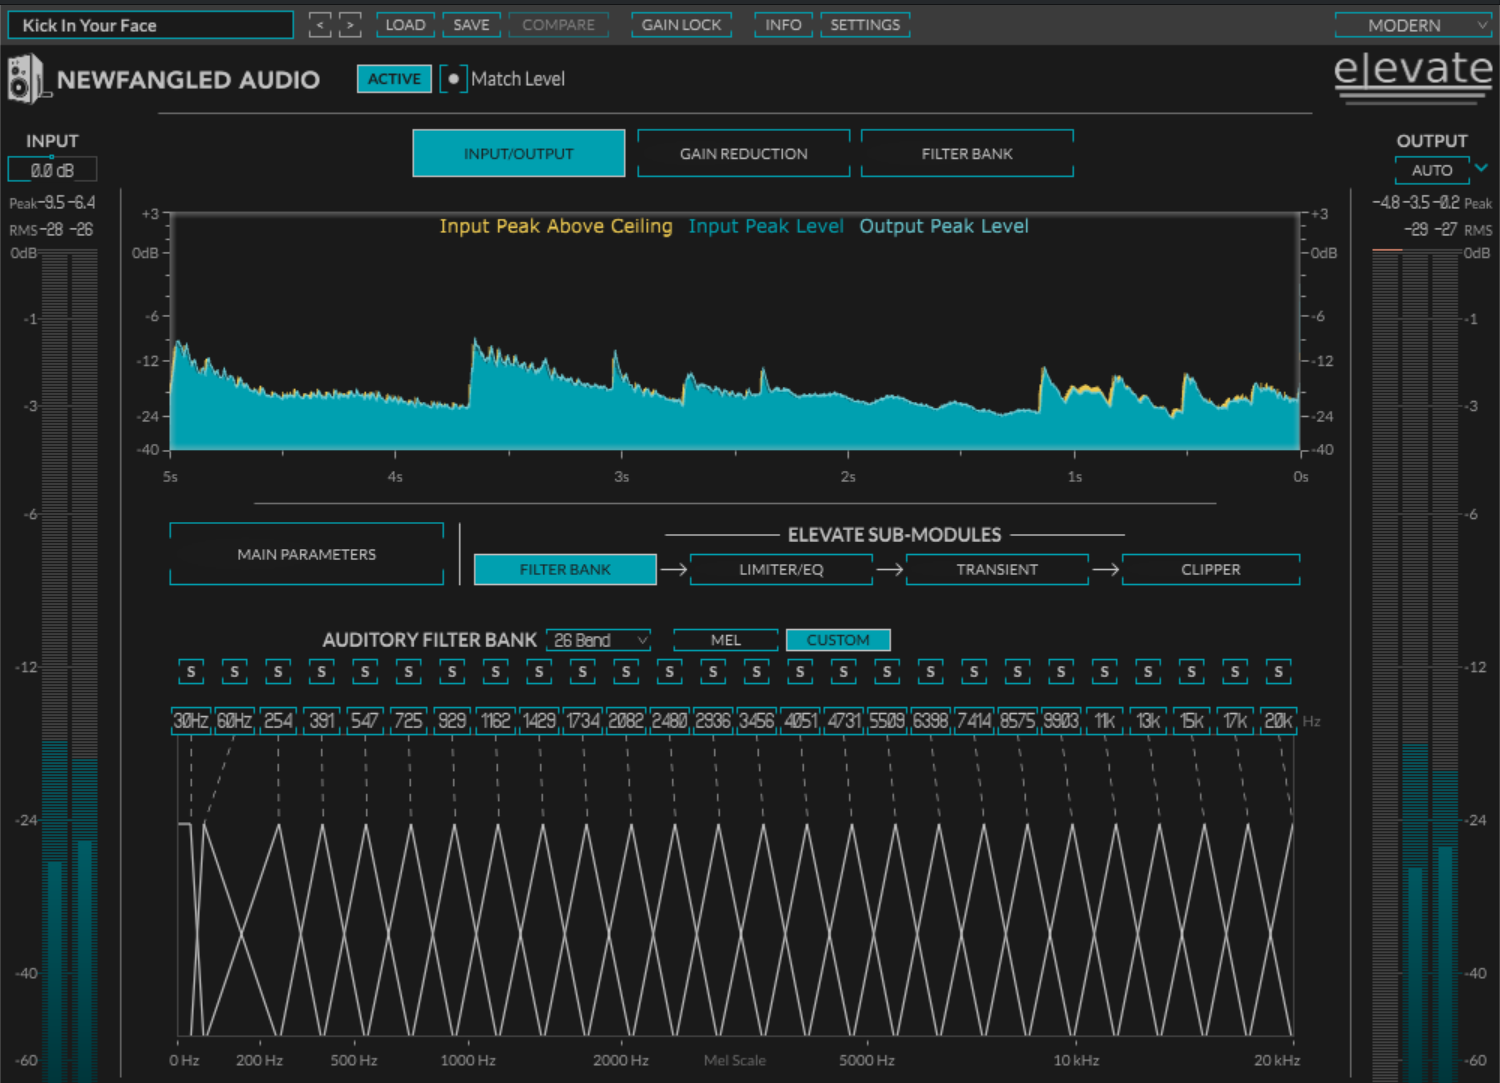Select the TRANSIENT sub-module
Image resolution: width=1500 pixels, height=1083 pixels.
coord(997,569)
